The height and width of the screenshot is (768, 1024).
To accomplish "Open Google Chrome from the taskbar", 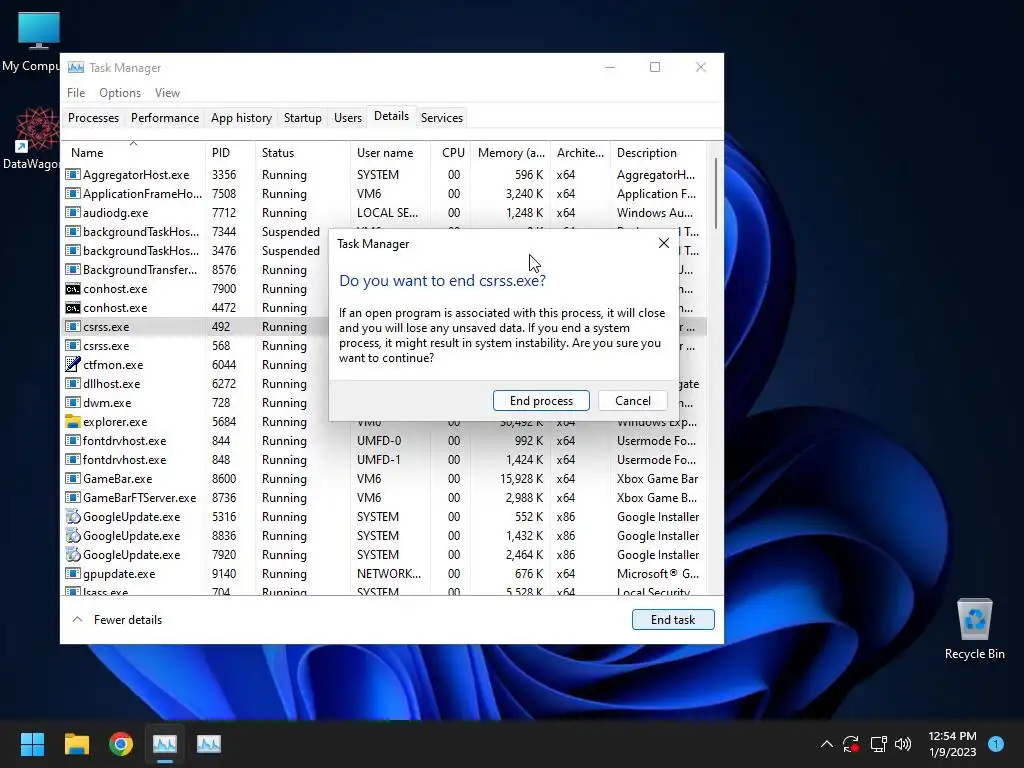I will [121, 744].
